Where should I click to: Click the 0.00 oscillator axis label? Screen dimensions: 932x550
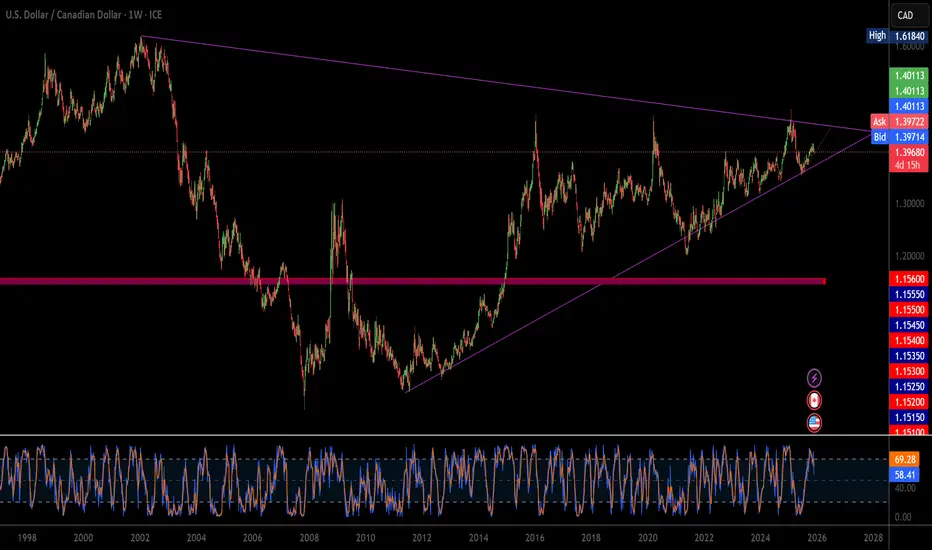(903, 517)
